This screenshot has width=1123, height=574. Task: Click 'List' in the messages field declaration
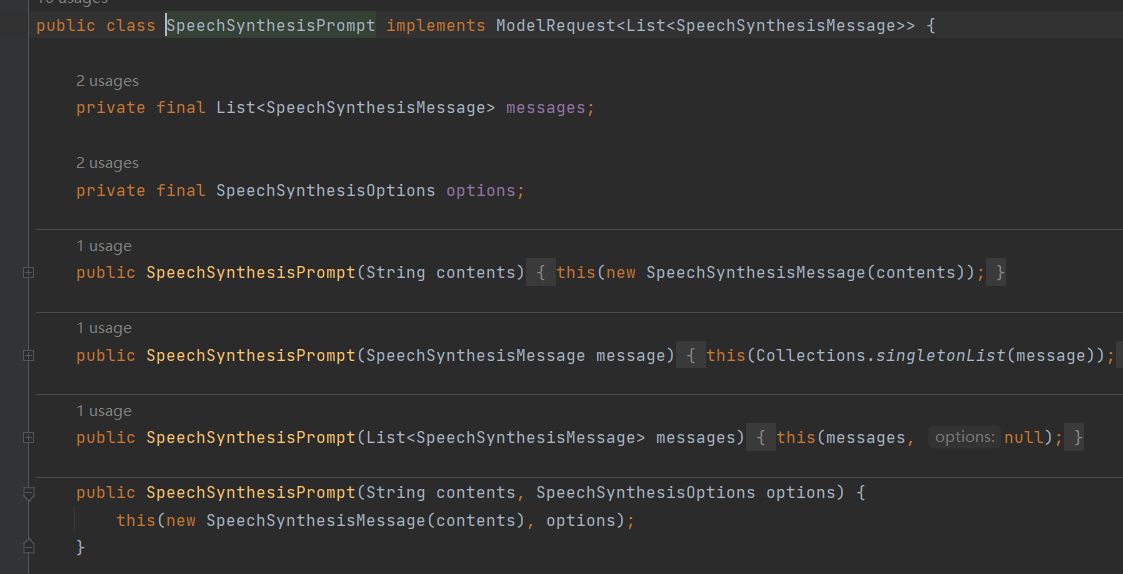coord(236,108)
